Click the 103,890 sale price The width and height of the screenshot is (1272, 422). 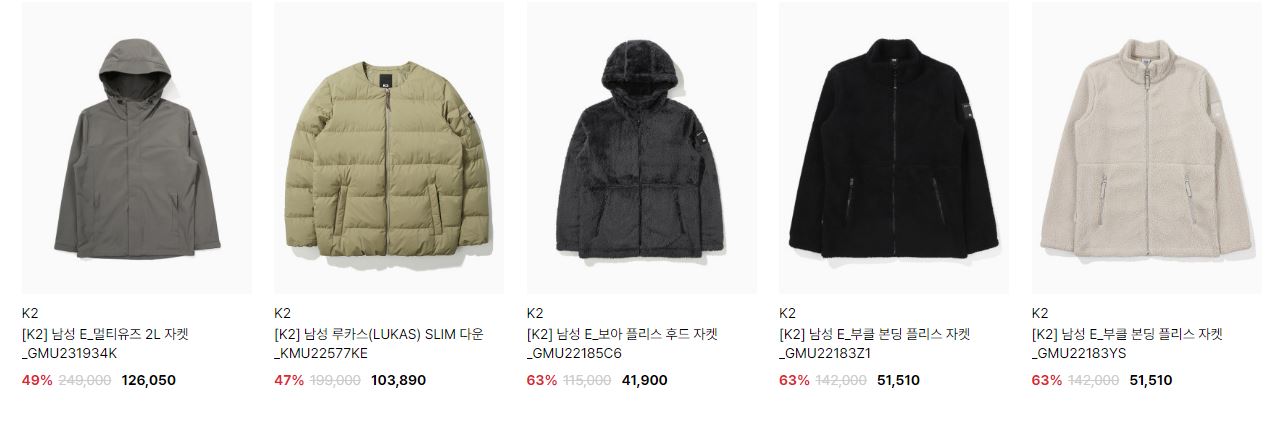(398, 380)
